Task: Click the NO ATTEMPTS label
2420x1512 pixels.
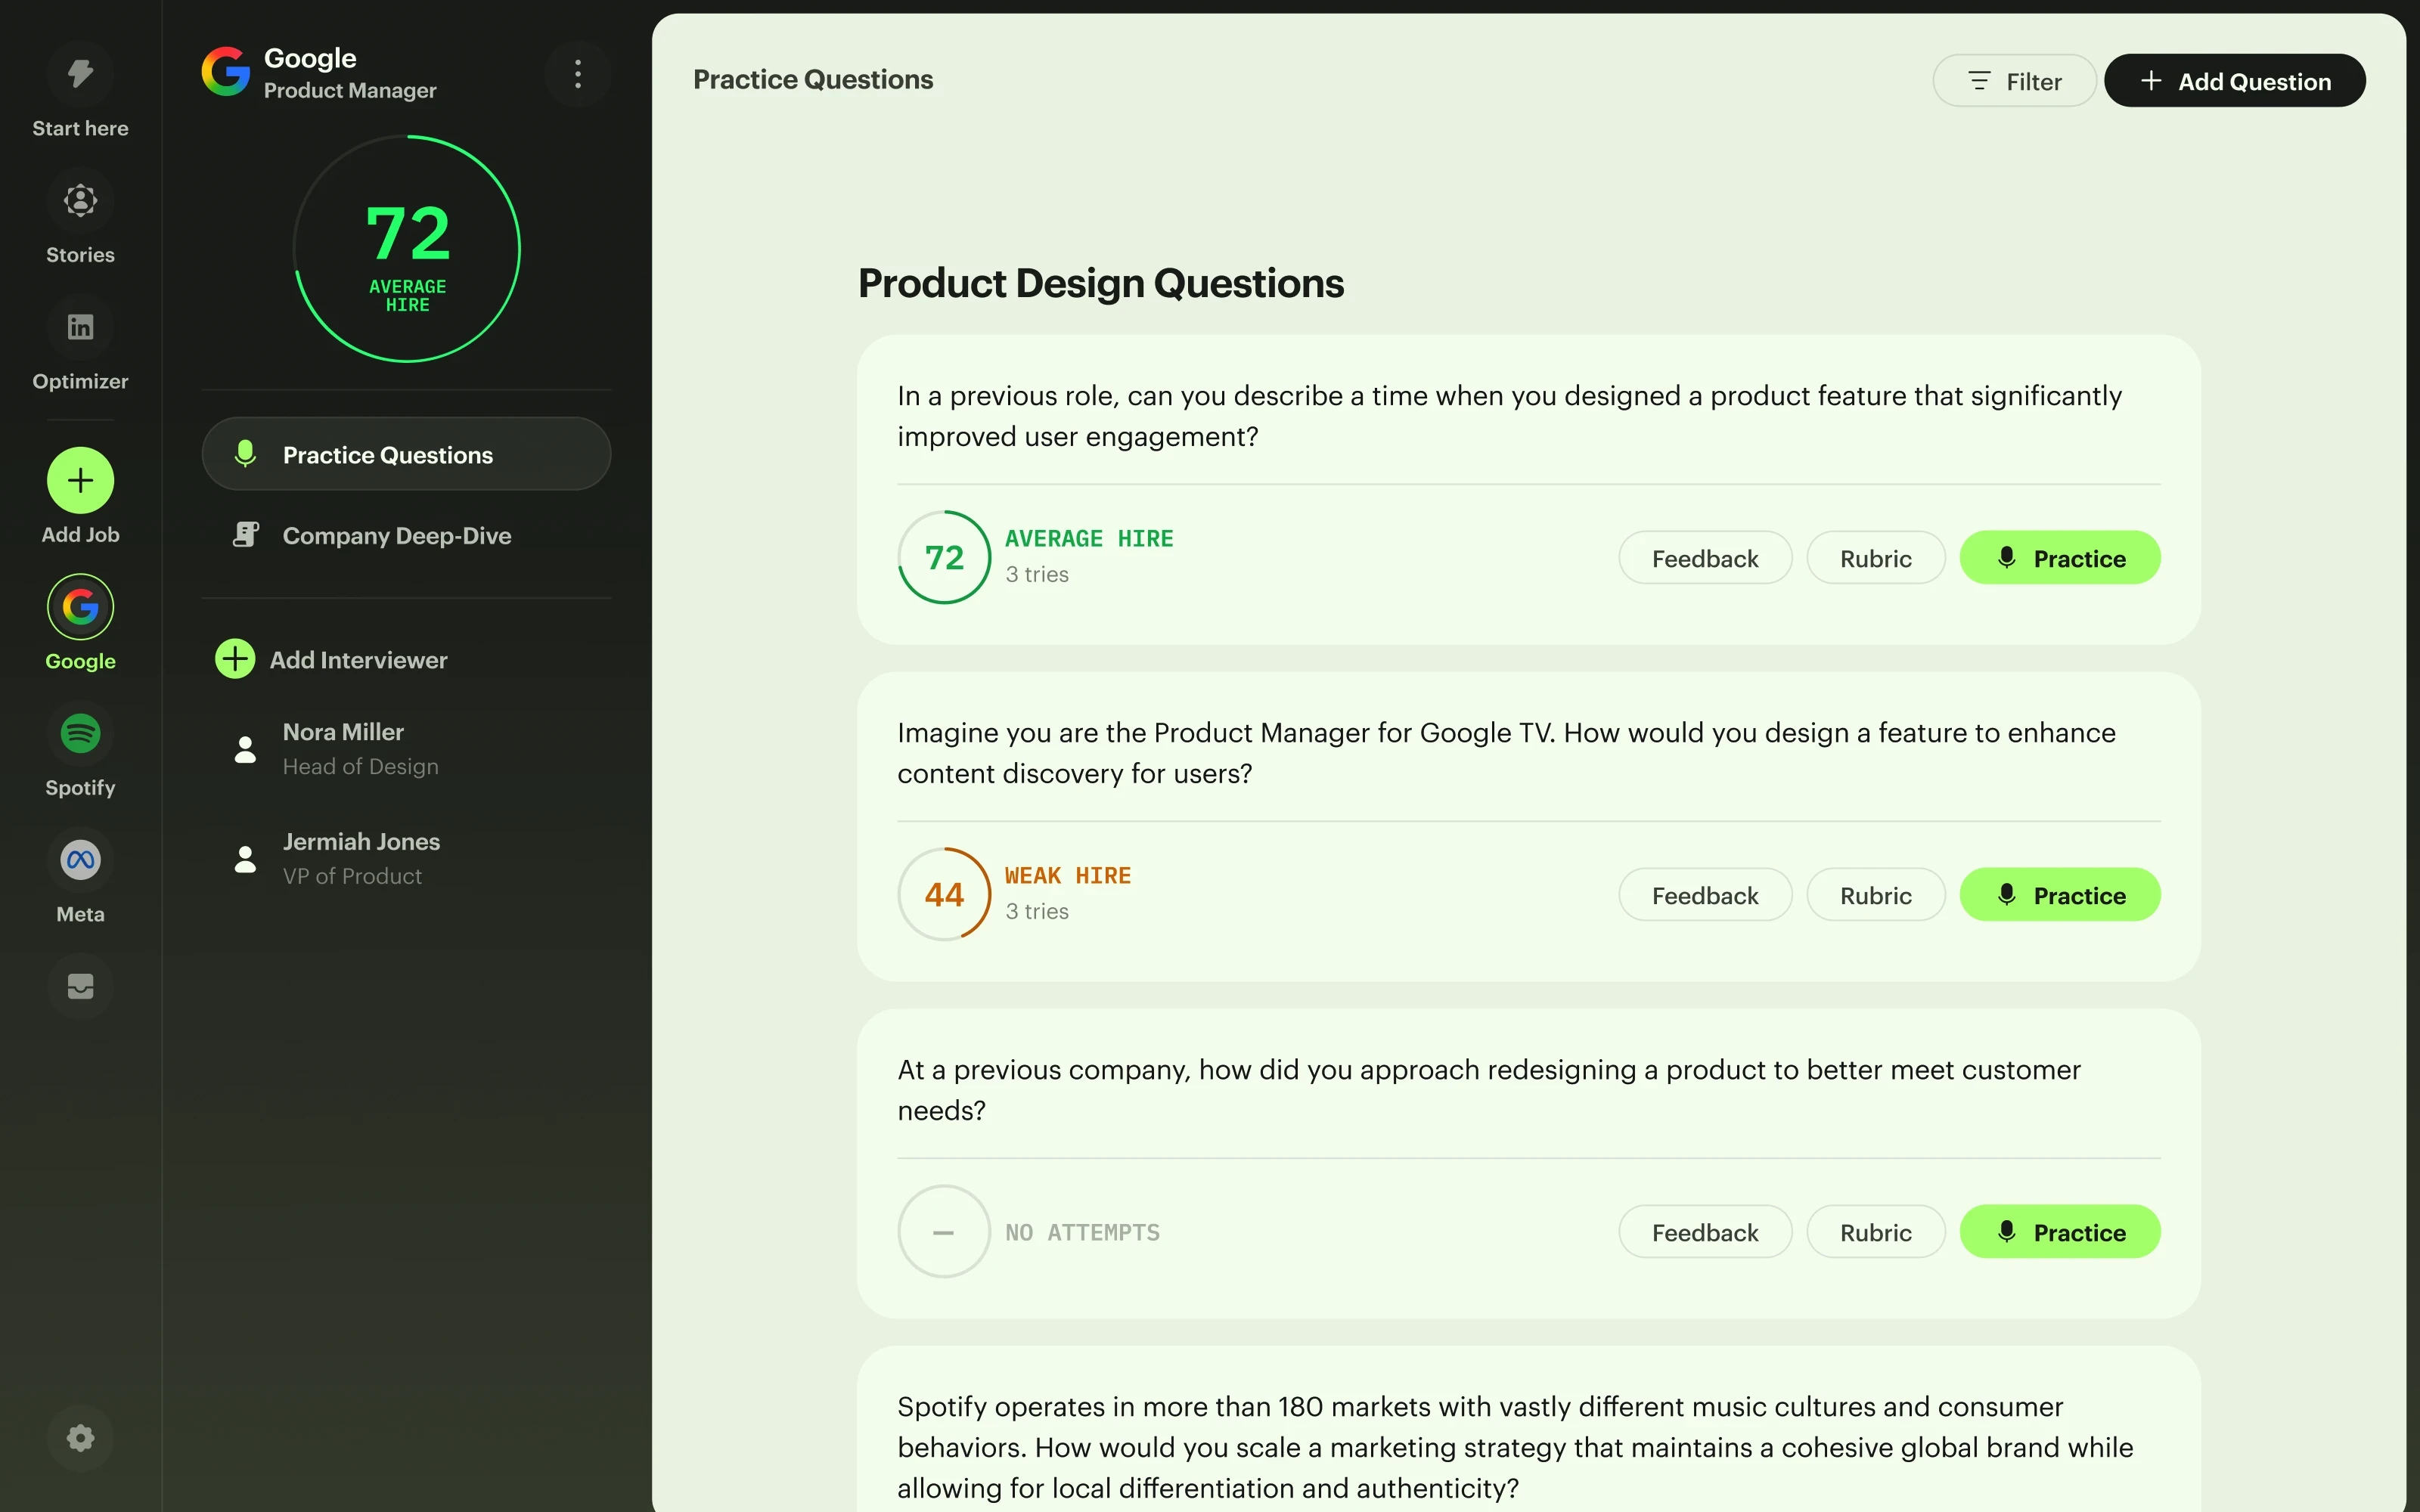Action: pyautogui.click(x=1082, y=1232)
